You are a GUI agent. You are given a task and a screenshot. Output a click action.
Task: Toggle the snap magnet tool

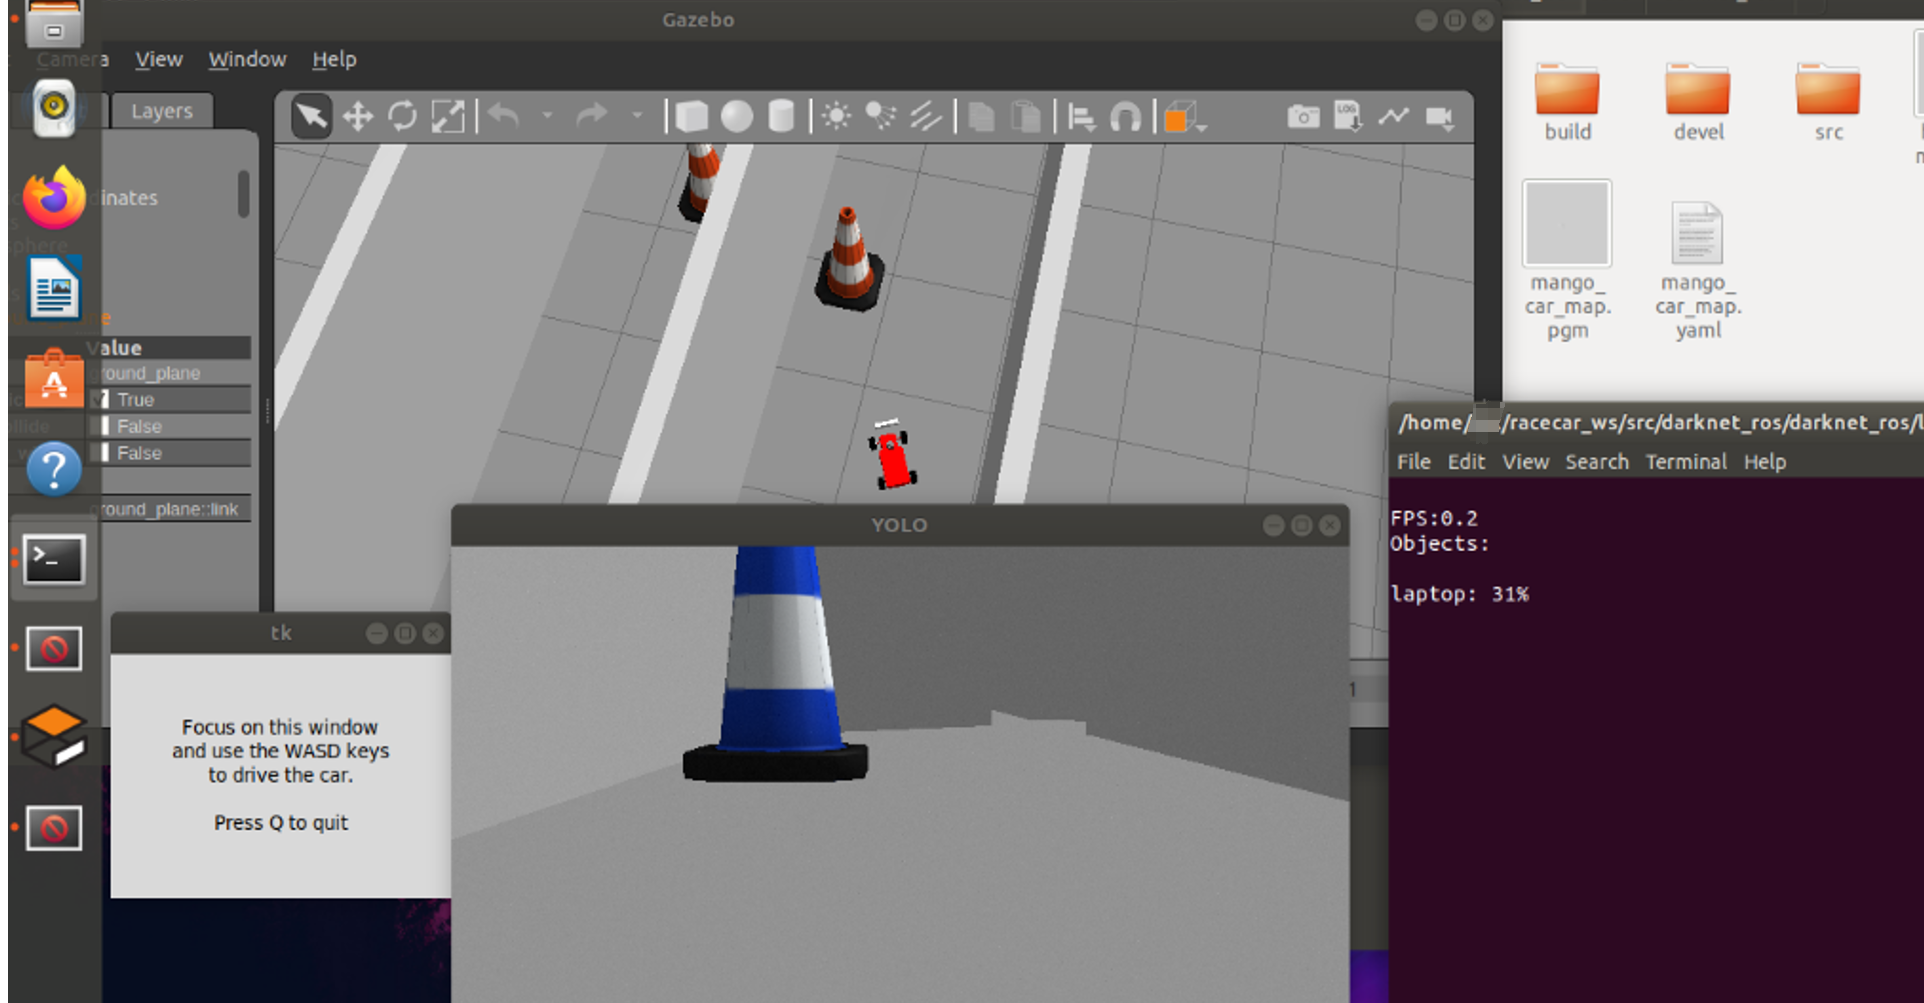(x=1126, y=117)
